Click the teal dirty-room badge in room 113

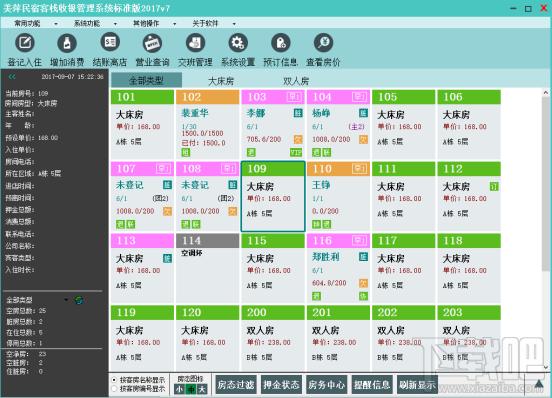pos(168,258)
